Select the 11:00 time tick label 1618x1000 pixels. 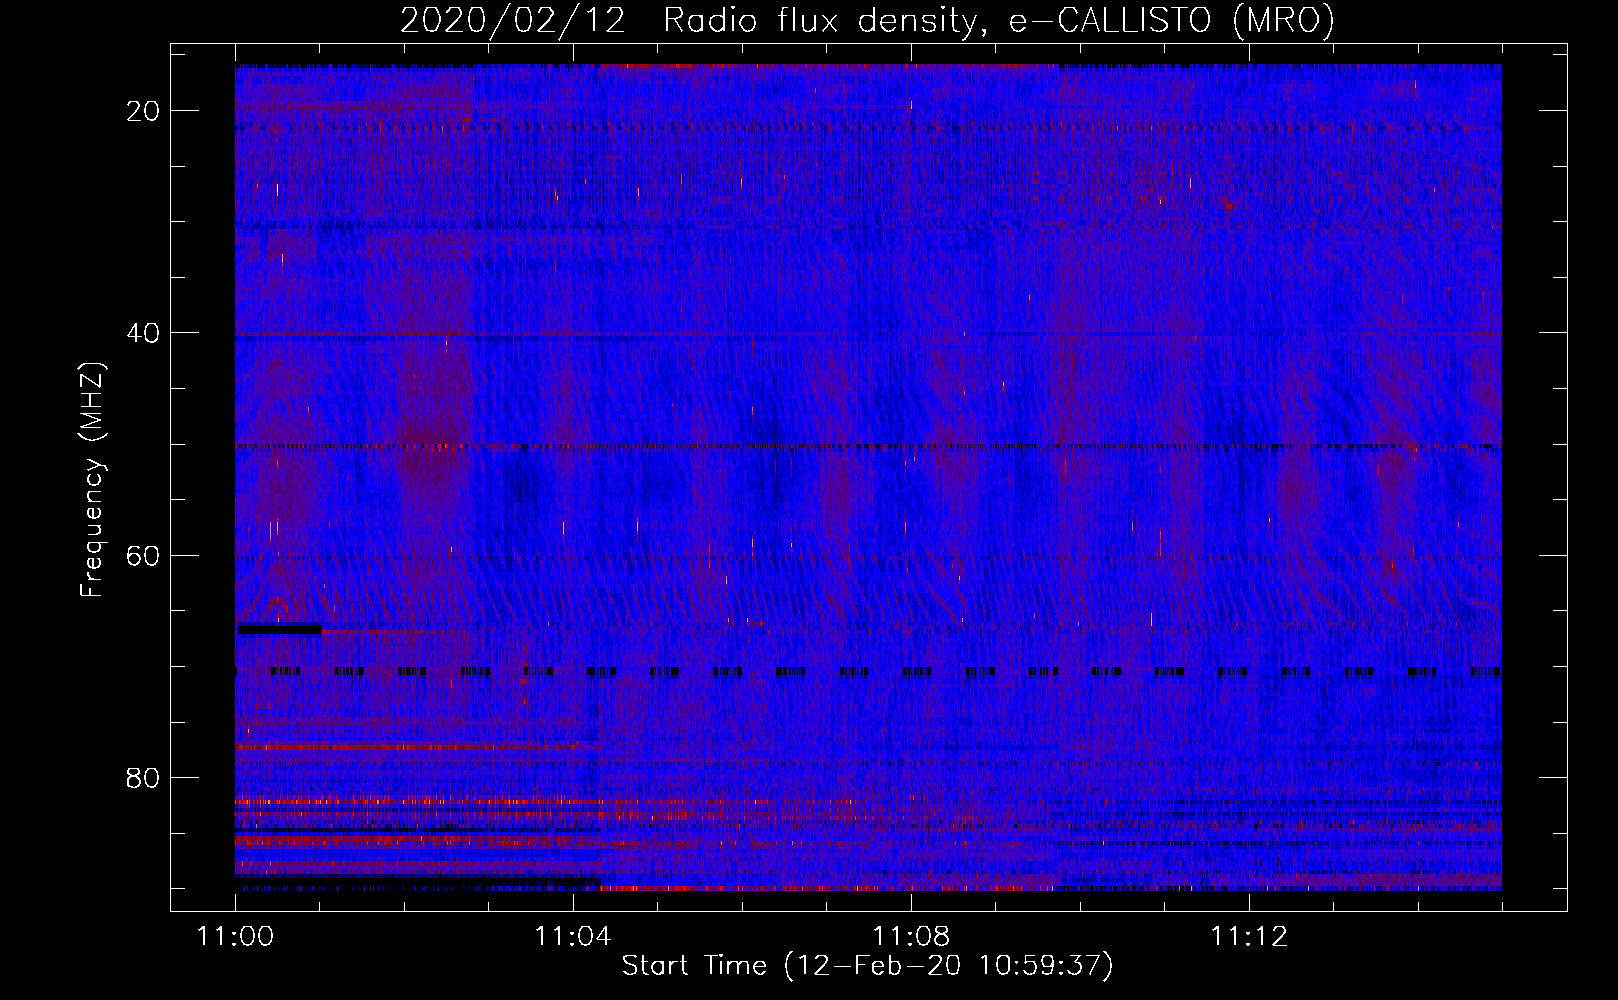coord(236,937)
